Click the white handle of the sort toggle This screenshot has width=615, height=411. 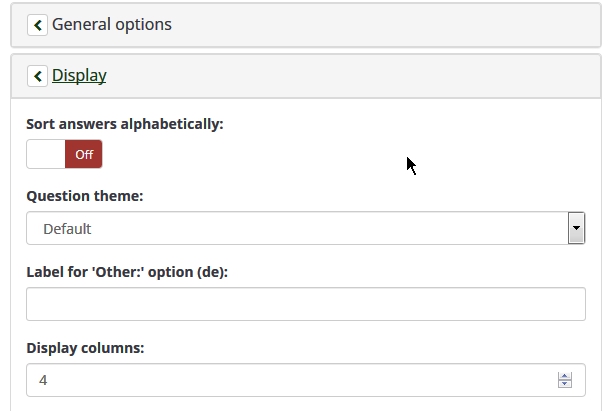pyautogui.click(x=46, y=154)
